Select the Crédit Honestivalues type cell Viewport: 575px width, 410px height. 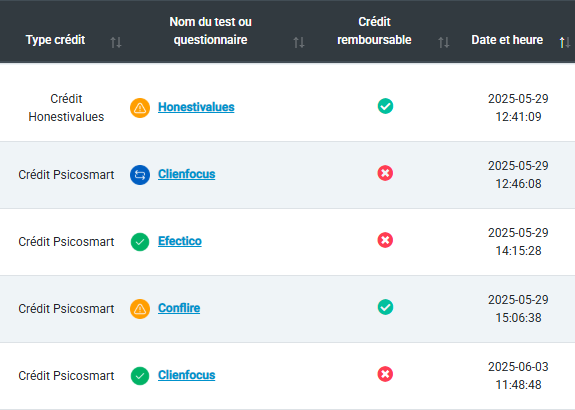66,108
